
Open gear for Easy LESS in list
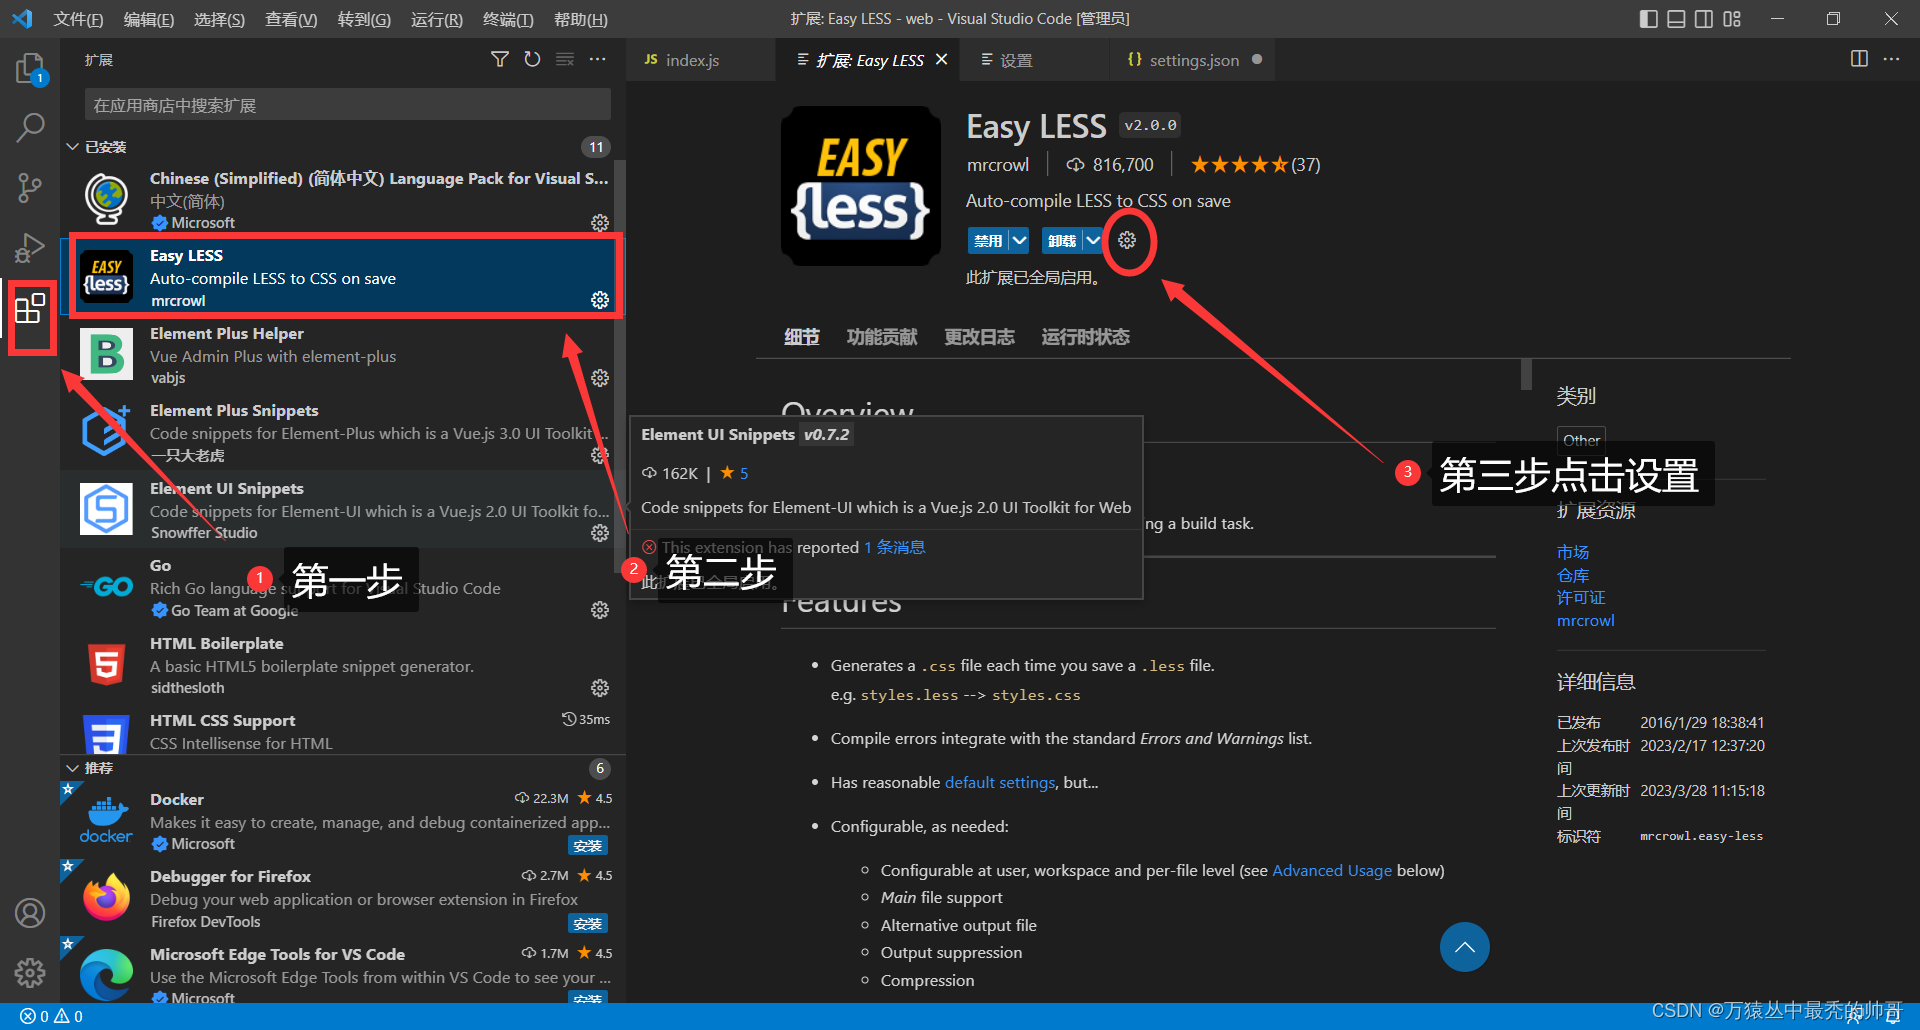click(x=600, y=300)
